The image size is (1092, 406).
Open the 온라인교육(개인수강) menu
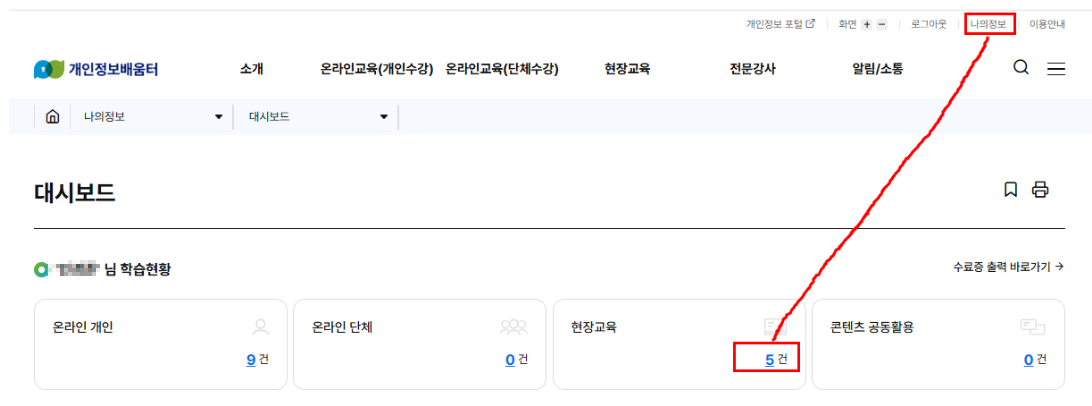point(376,69)
